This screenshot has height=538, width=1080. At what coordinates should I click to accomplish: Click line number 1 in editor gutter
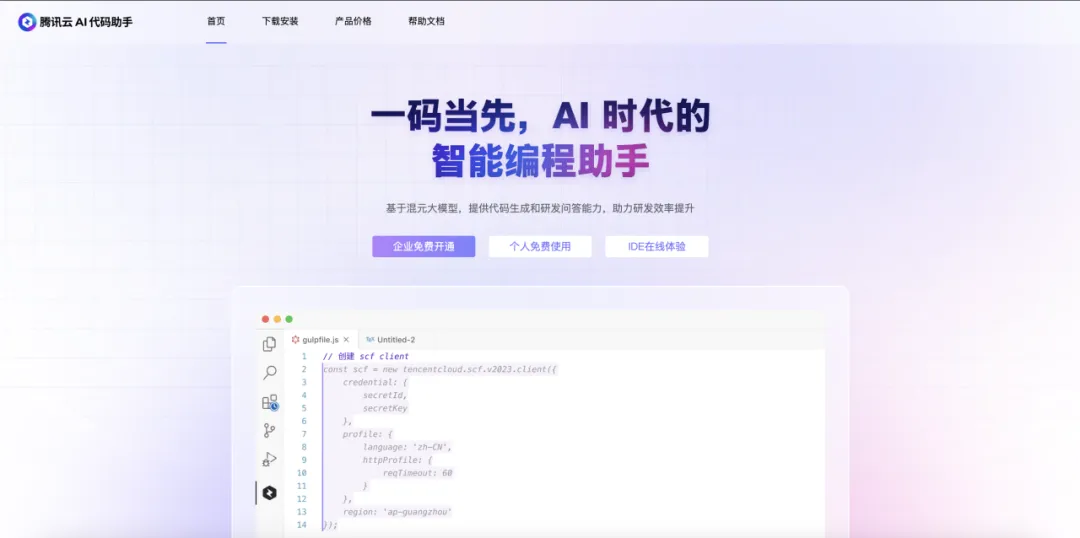[x=304, y=356]
